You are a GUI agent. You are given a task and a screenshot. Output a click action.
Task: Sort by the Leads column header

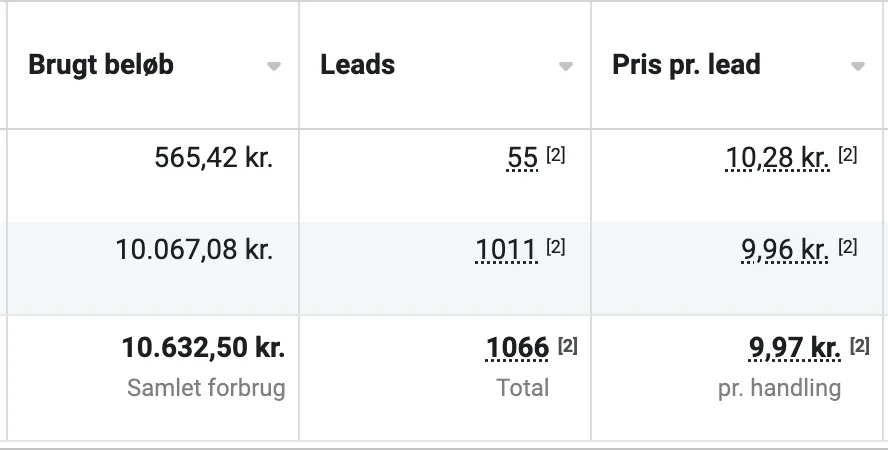pos(357,65)
